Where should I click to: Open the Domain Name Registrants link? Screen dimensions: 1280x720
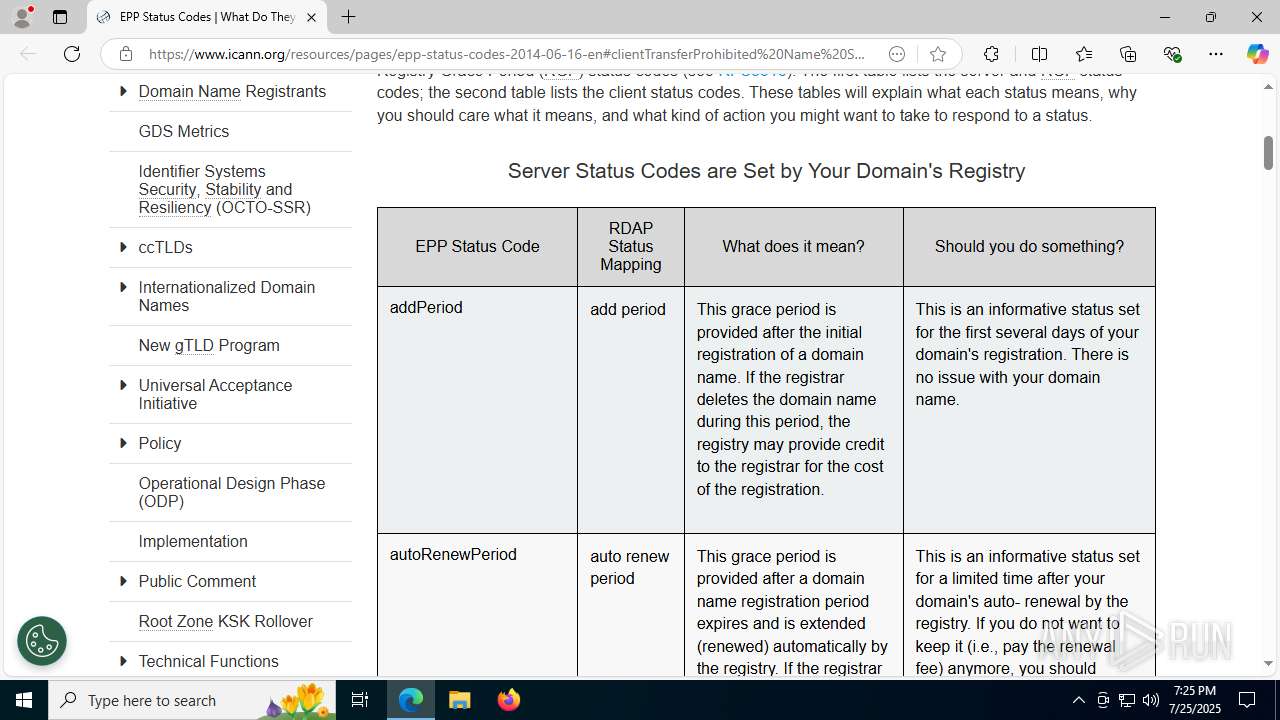(232, 91)
